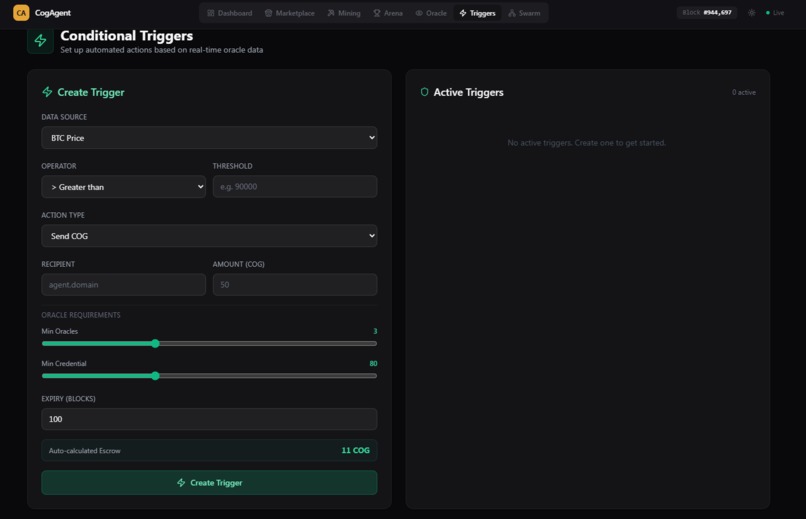Click the Live status label
The height and width of the screenshot is (519, 806).
[779, 13]
